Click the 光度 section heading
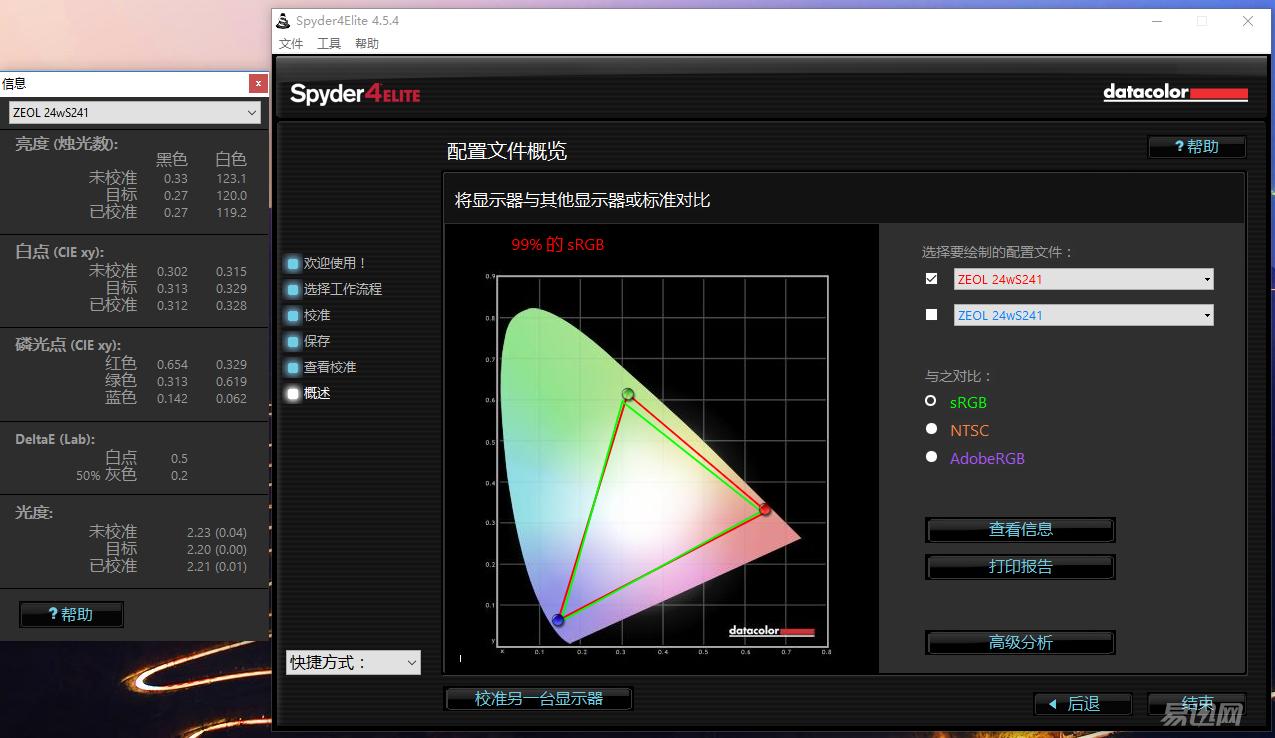 (x=34, y=512)
